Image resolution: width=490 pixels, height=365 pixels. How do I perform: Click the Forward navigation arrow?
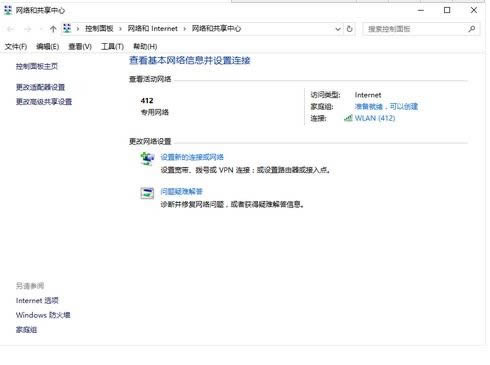[28, 29]
